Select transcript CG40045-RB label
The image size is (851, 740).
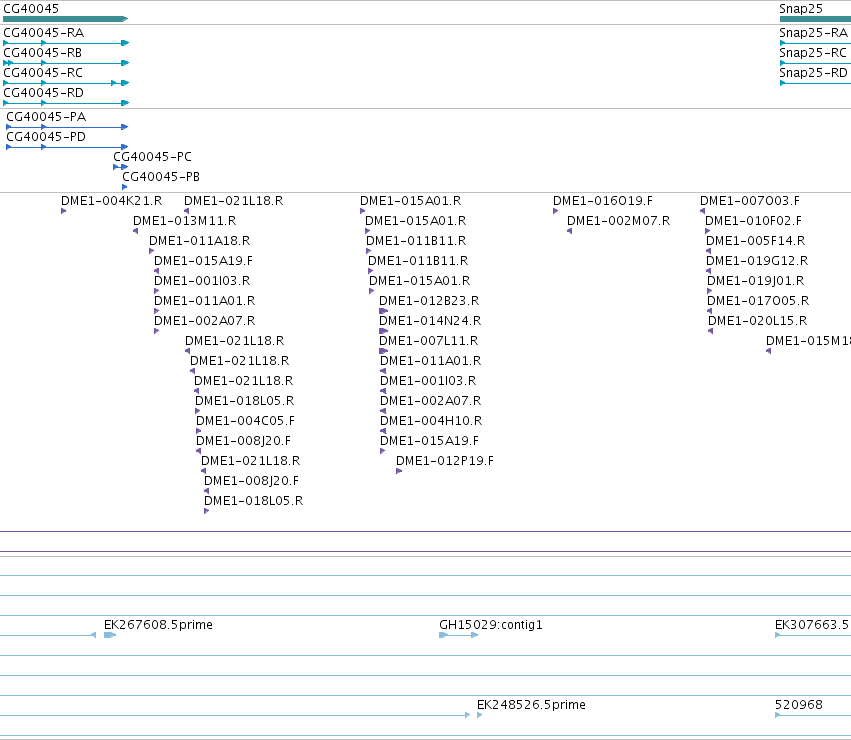click(x=43, y=53)
